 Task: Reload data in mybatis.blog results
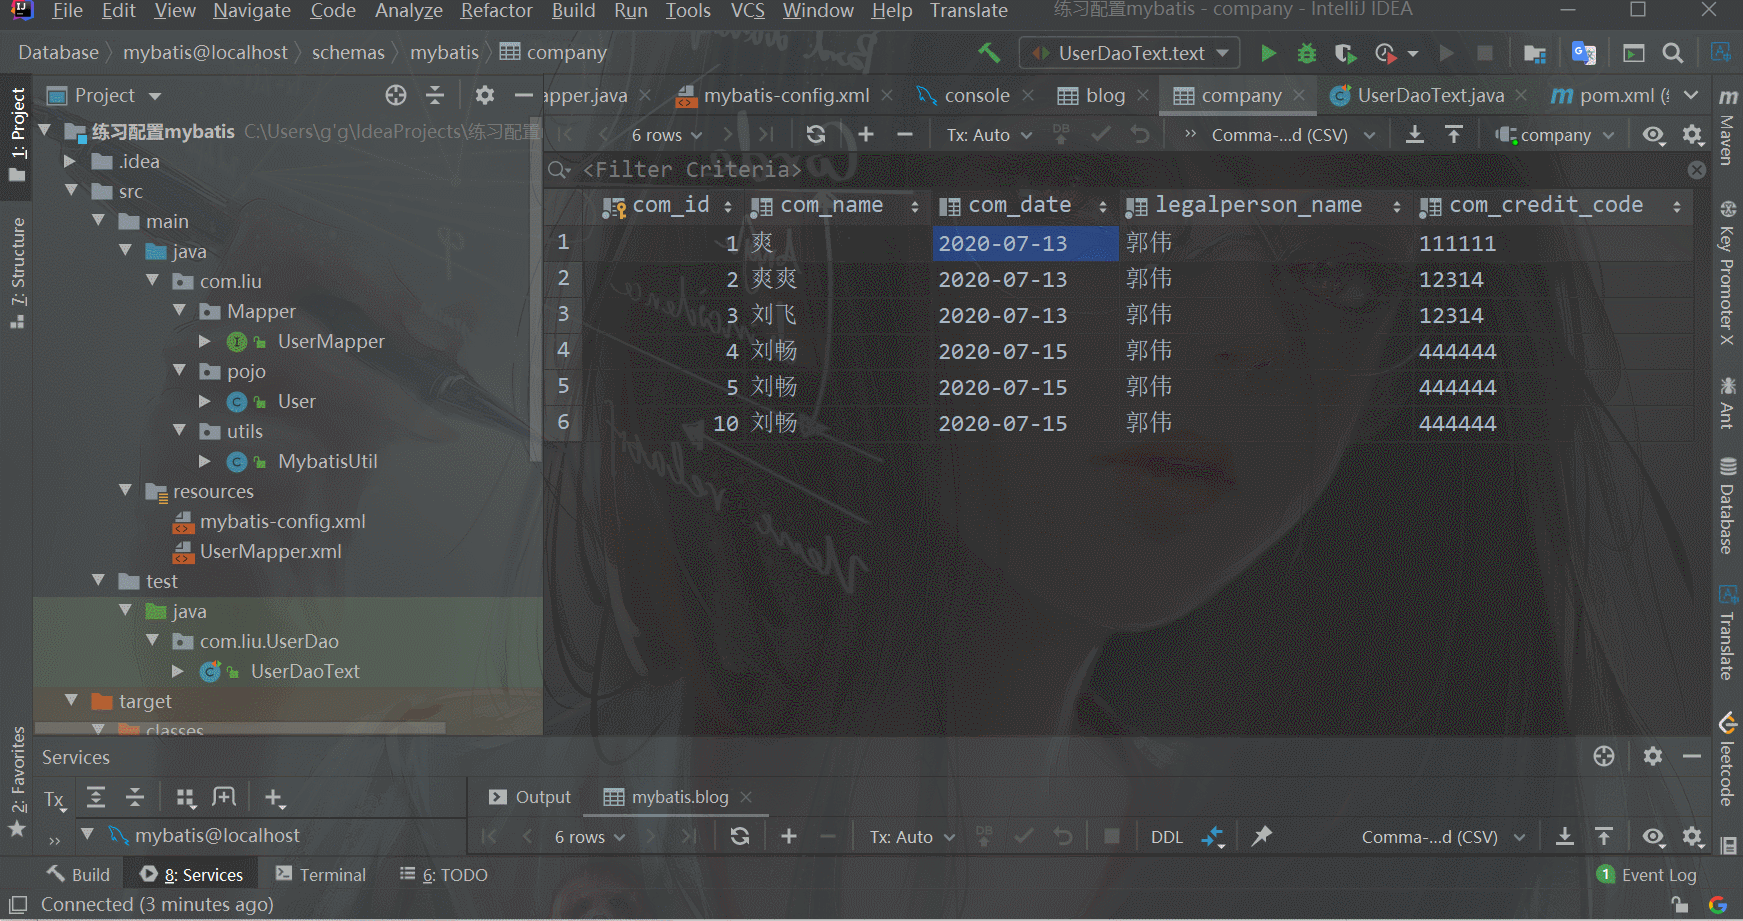[740, 836]
